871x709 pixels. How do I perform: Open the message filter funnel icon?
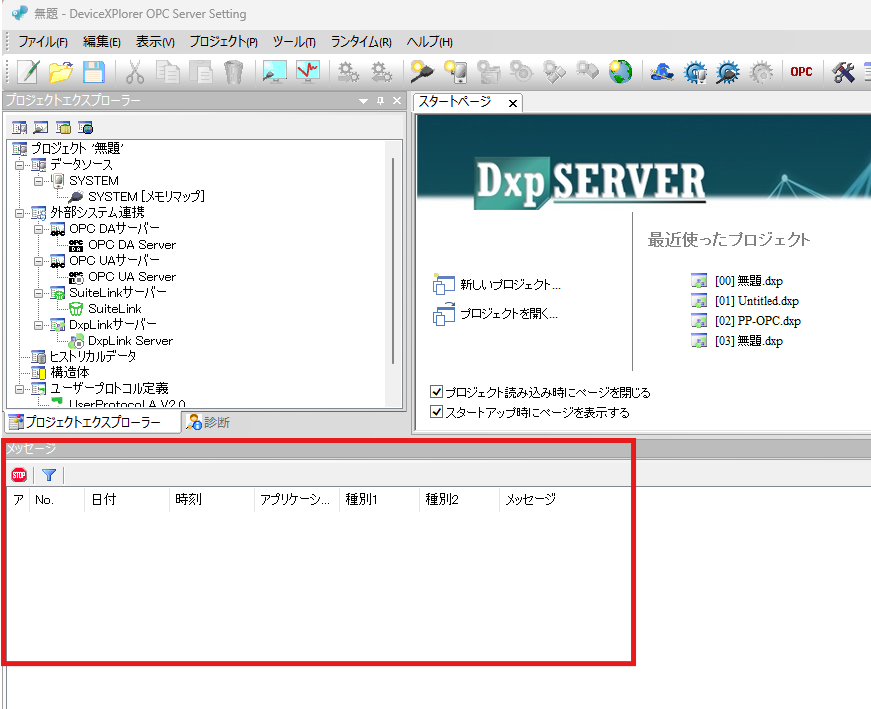[48, 475]
